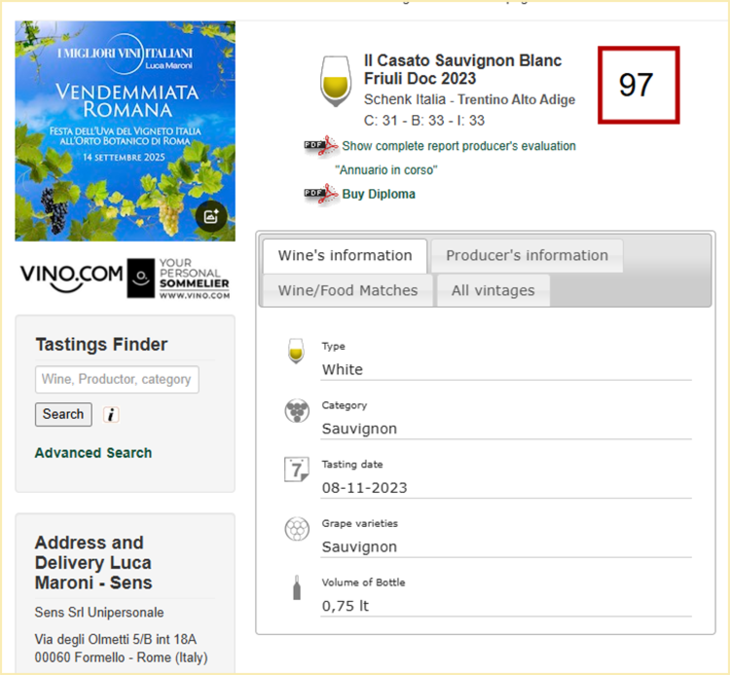Click the white wine glass icon next to wine title

pos(336,81)
